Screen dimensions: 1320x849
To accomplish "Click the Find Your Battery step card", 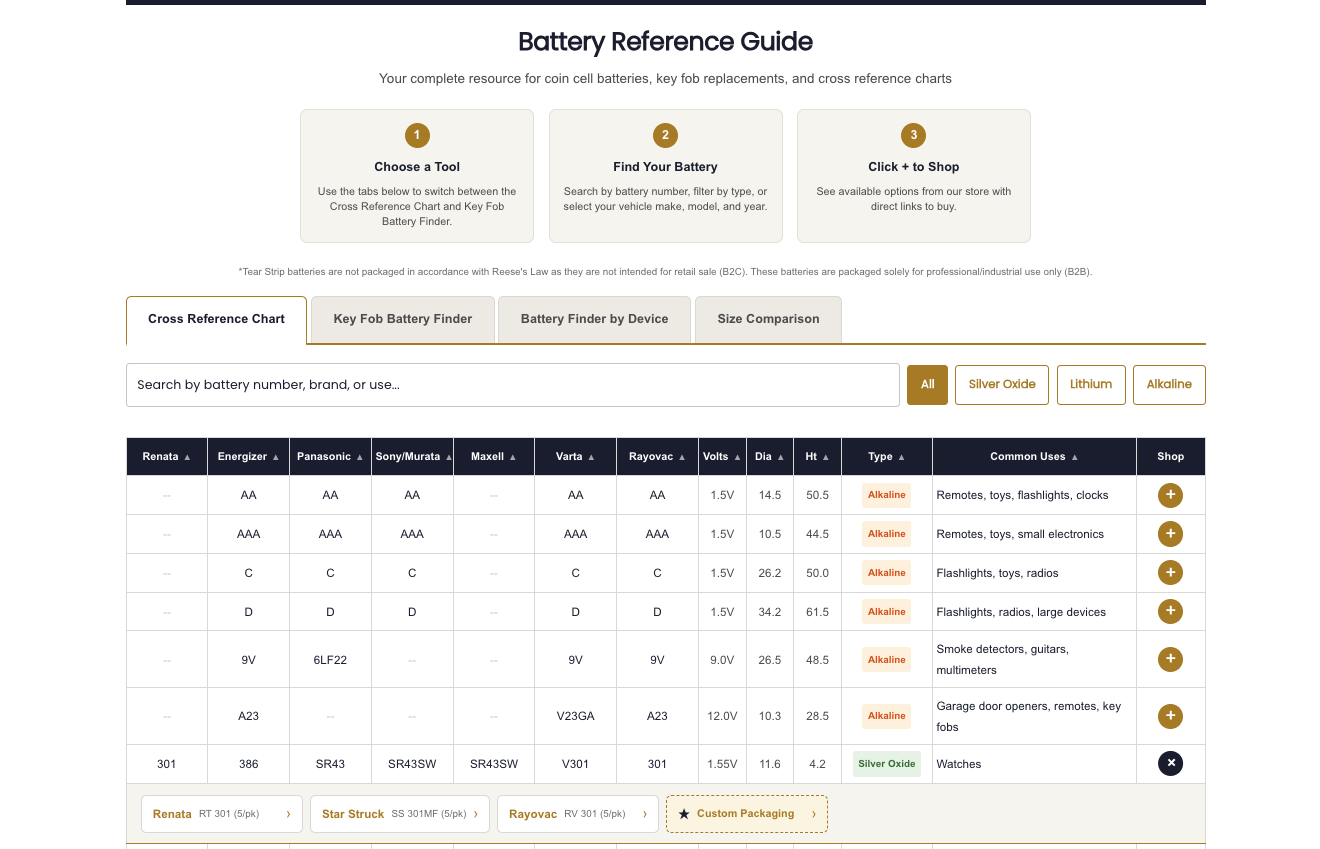I will click(x=666, y=176).
